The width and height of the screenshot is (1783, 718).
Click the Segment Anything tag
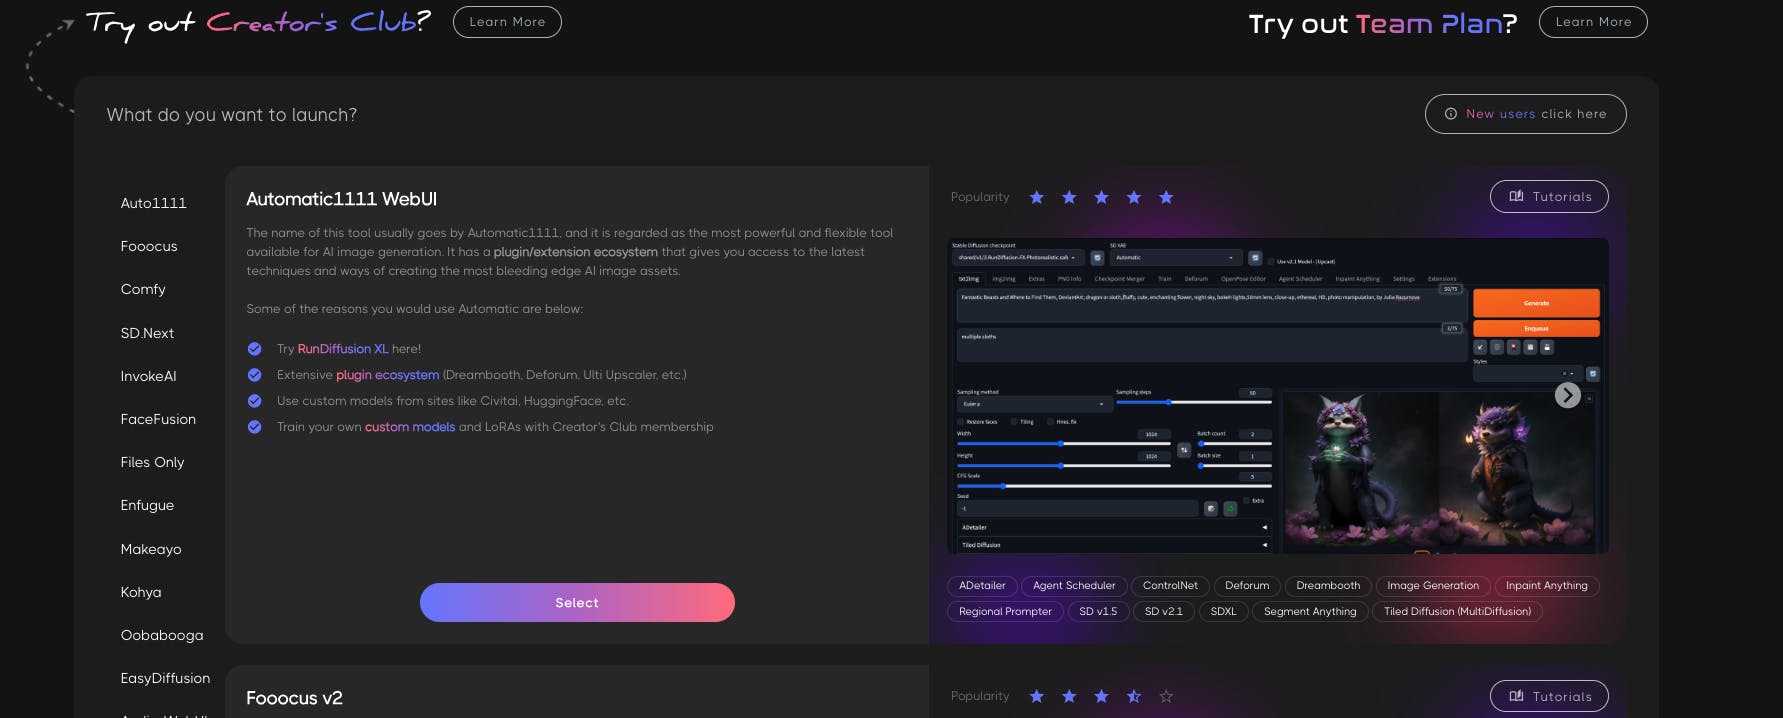1310,612
